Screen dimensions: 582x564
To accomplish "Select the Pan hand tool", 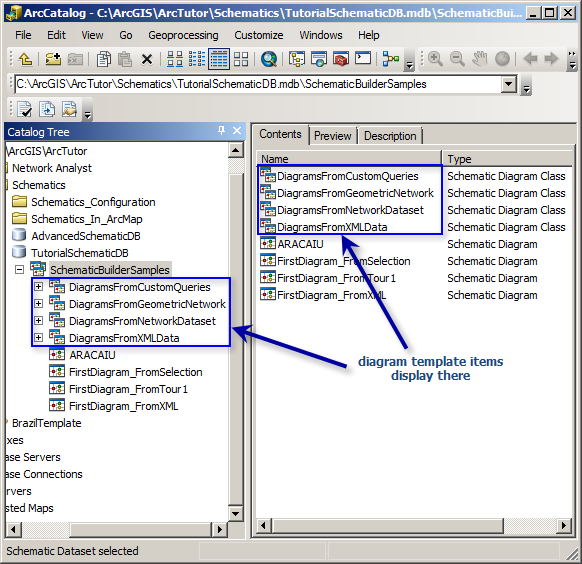I will [480, 59].
